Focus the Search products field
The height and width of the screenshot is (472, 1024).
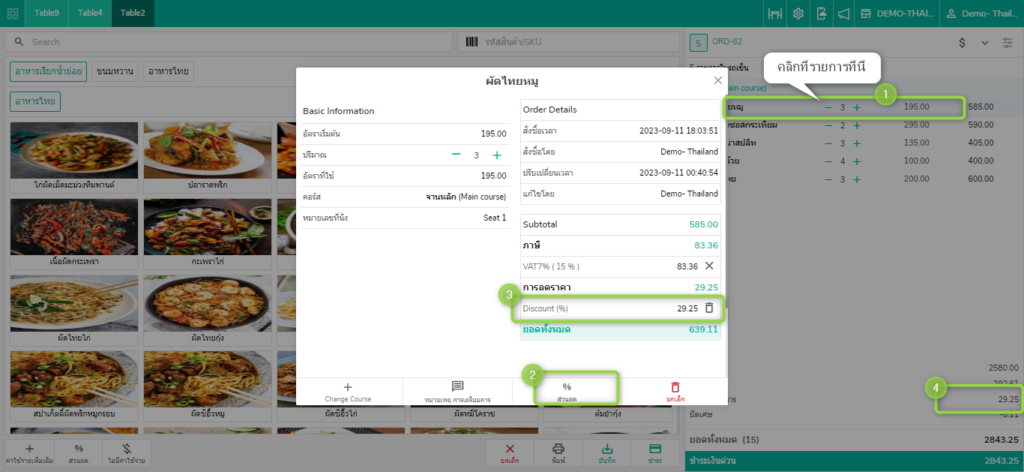(229, 42)
